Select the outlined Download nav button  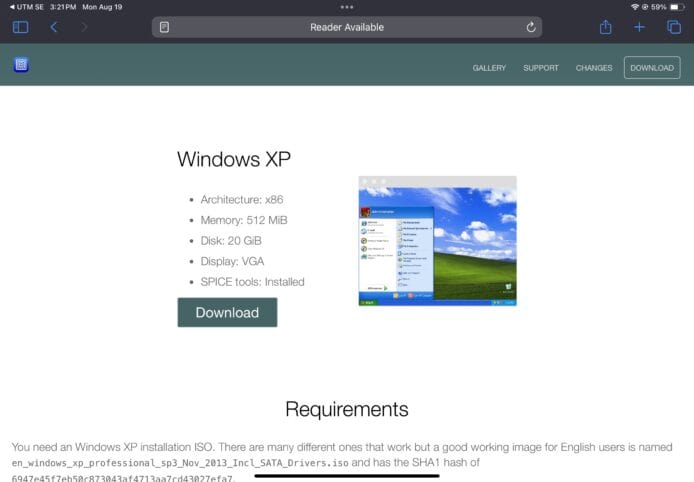click(x=652, y=68)
